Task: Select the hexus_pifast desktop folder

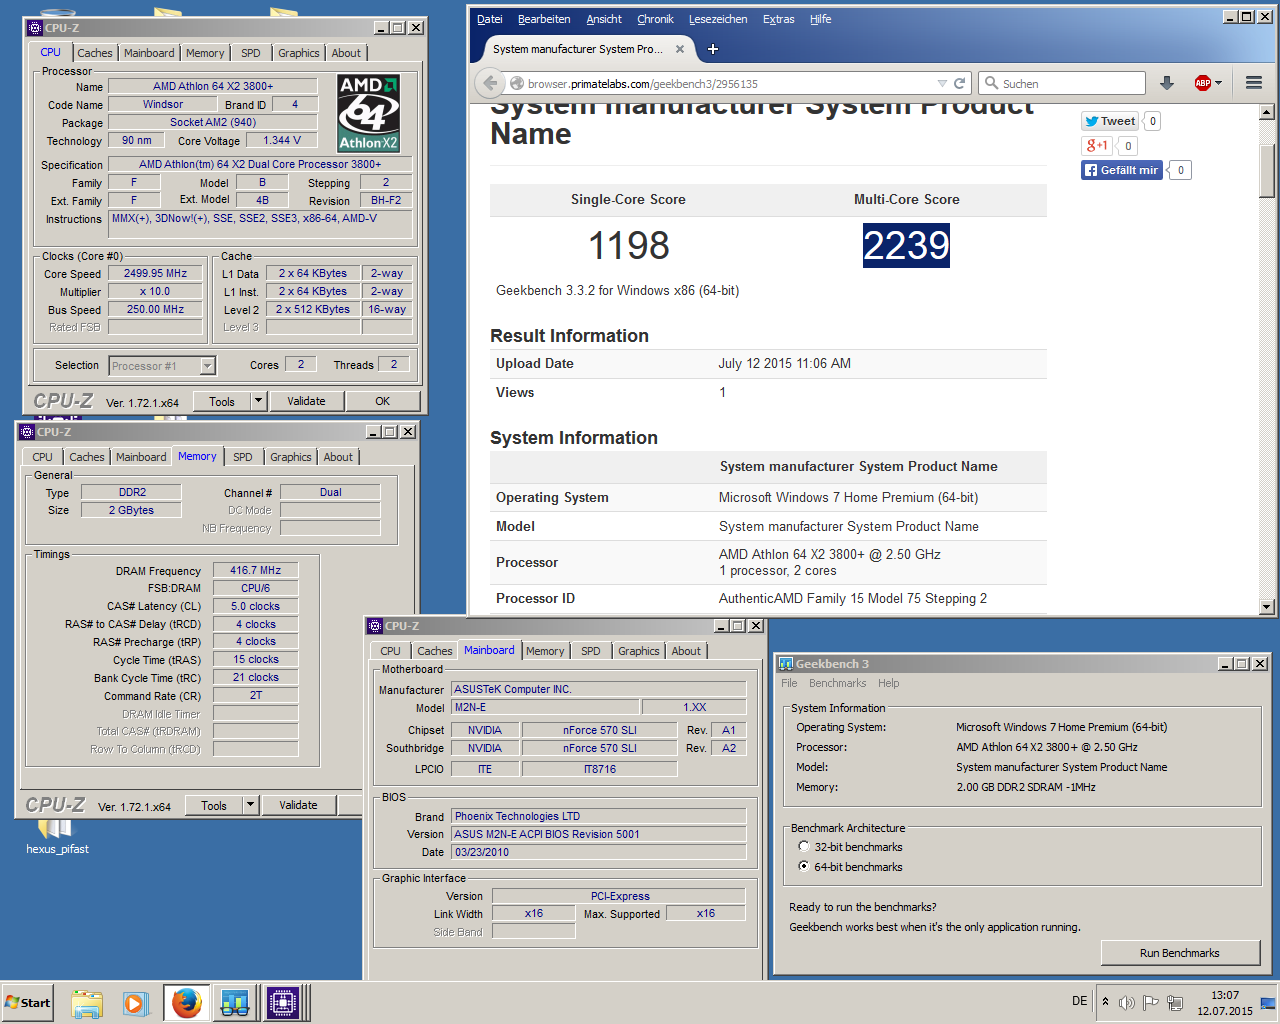Action: (x=56, y=838)
